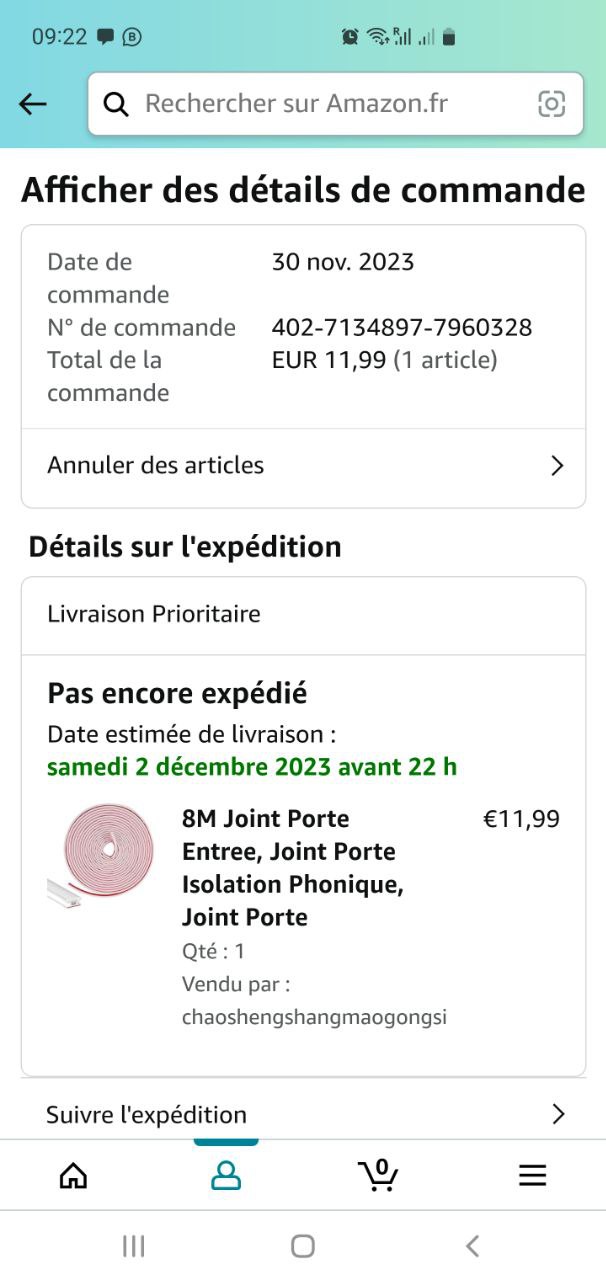Screen dimensions: 606x1280
Task: Open the camera scan search icon
Action: [x=551, y=104]
